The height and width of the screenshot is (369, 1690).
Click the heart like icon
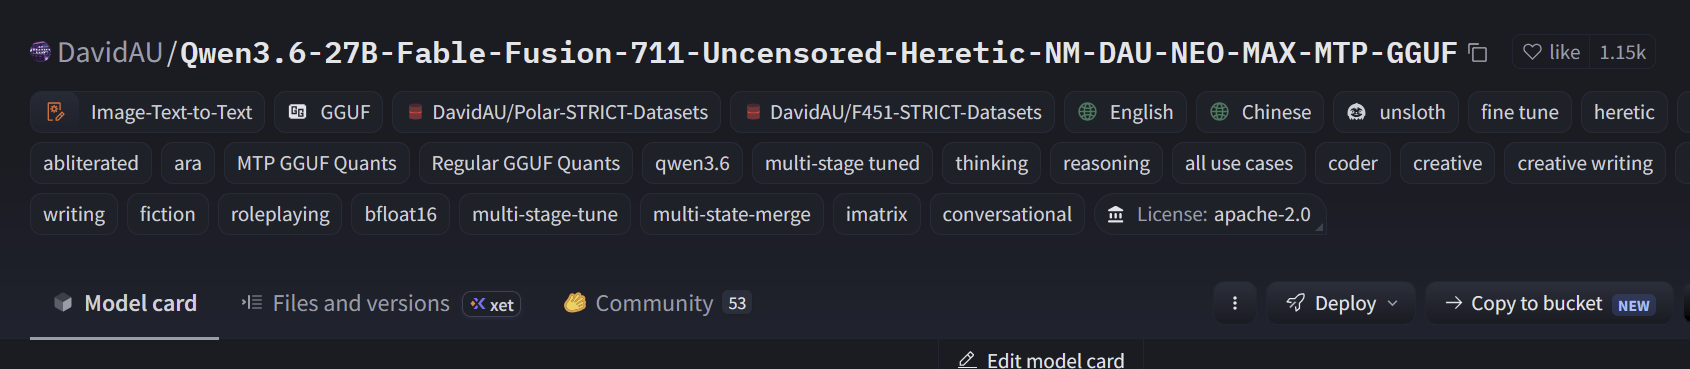[x=1532, y=52]
